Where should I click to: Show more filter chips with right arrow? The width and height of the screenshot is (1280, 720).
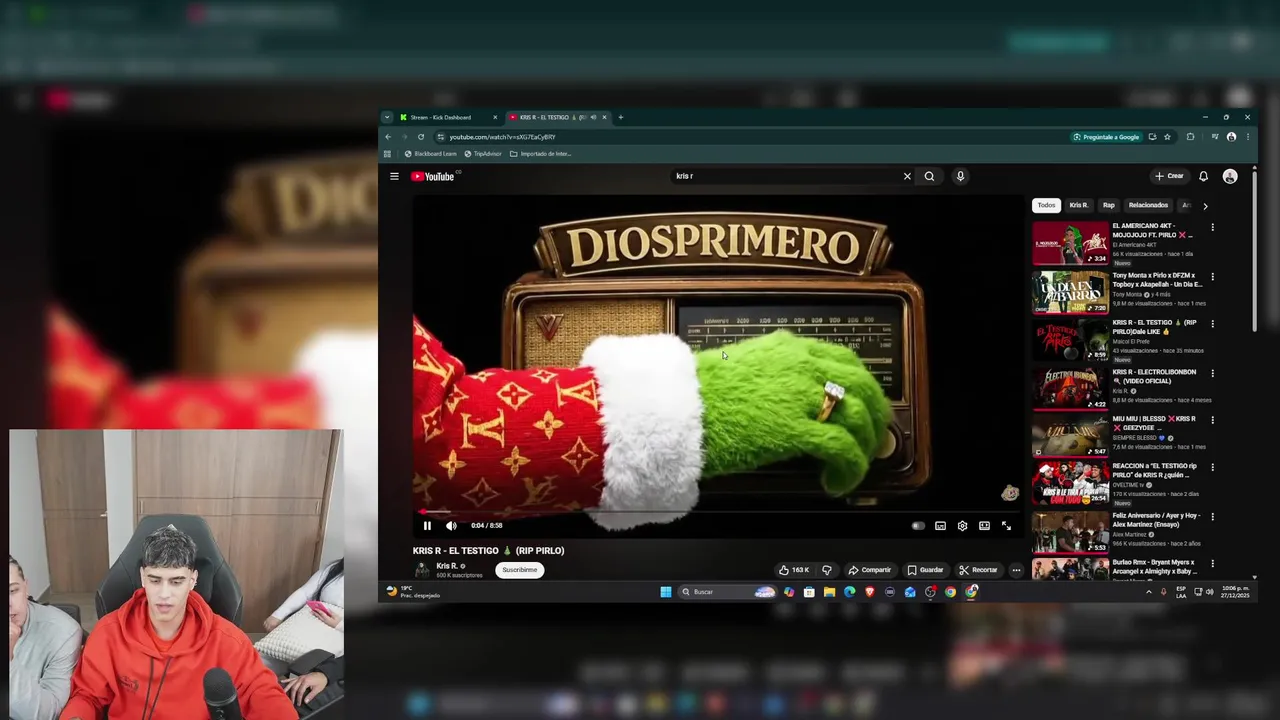[x=1205, y=206]
